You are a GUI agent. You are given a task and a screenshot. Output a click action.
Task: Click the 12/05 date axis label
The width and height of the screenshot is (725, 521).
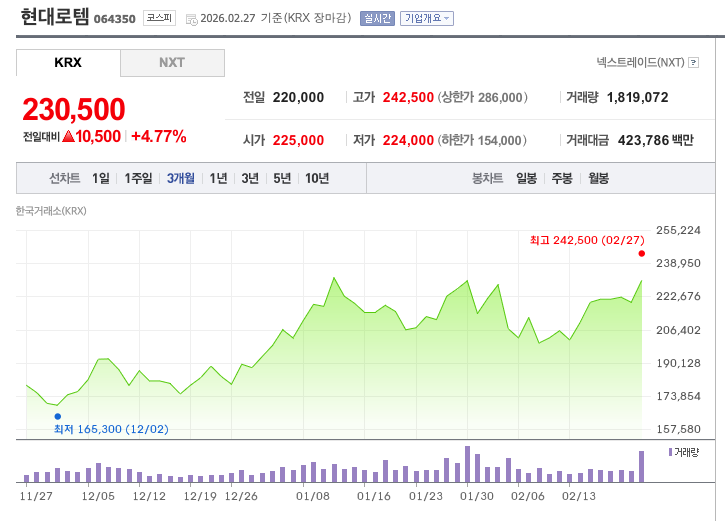[98, 496]
